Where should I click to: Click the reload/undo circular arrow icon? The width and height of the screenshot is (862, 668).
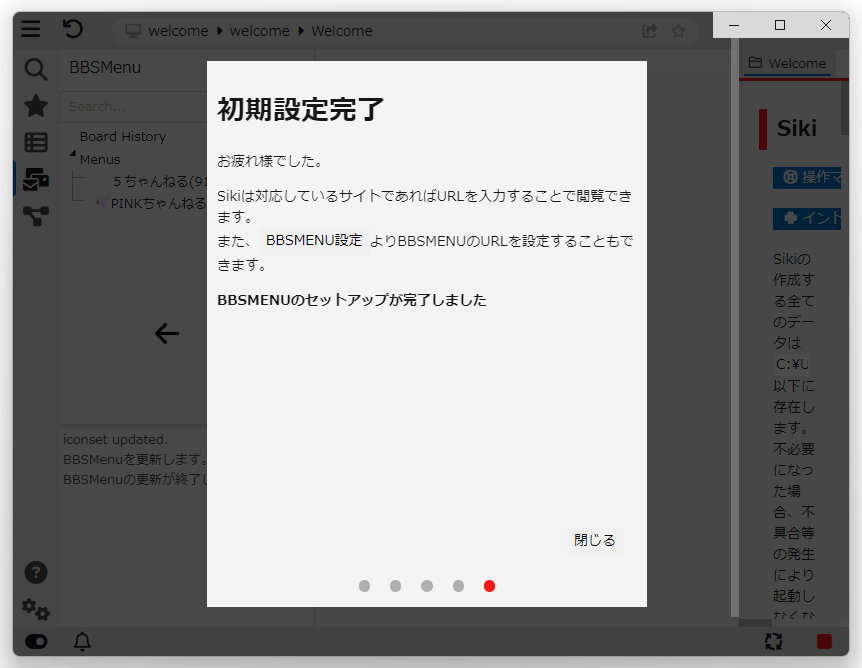coord(73,29)
